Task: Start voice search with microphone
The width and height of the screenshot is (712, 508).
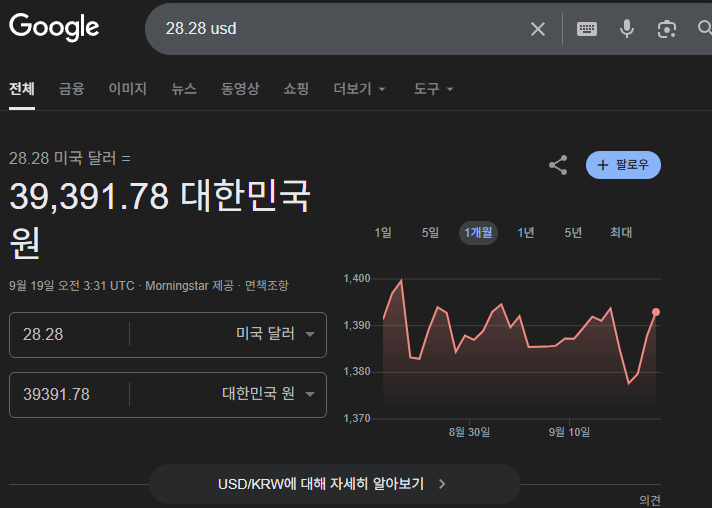Action: [627, 29]
